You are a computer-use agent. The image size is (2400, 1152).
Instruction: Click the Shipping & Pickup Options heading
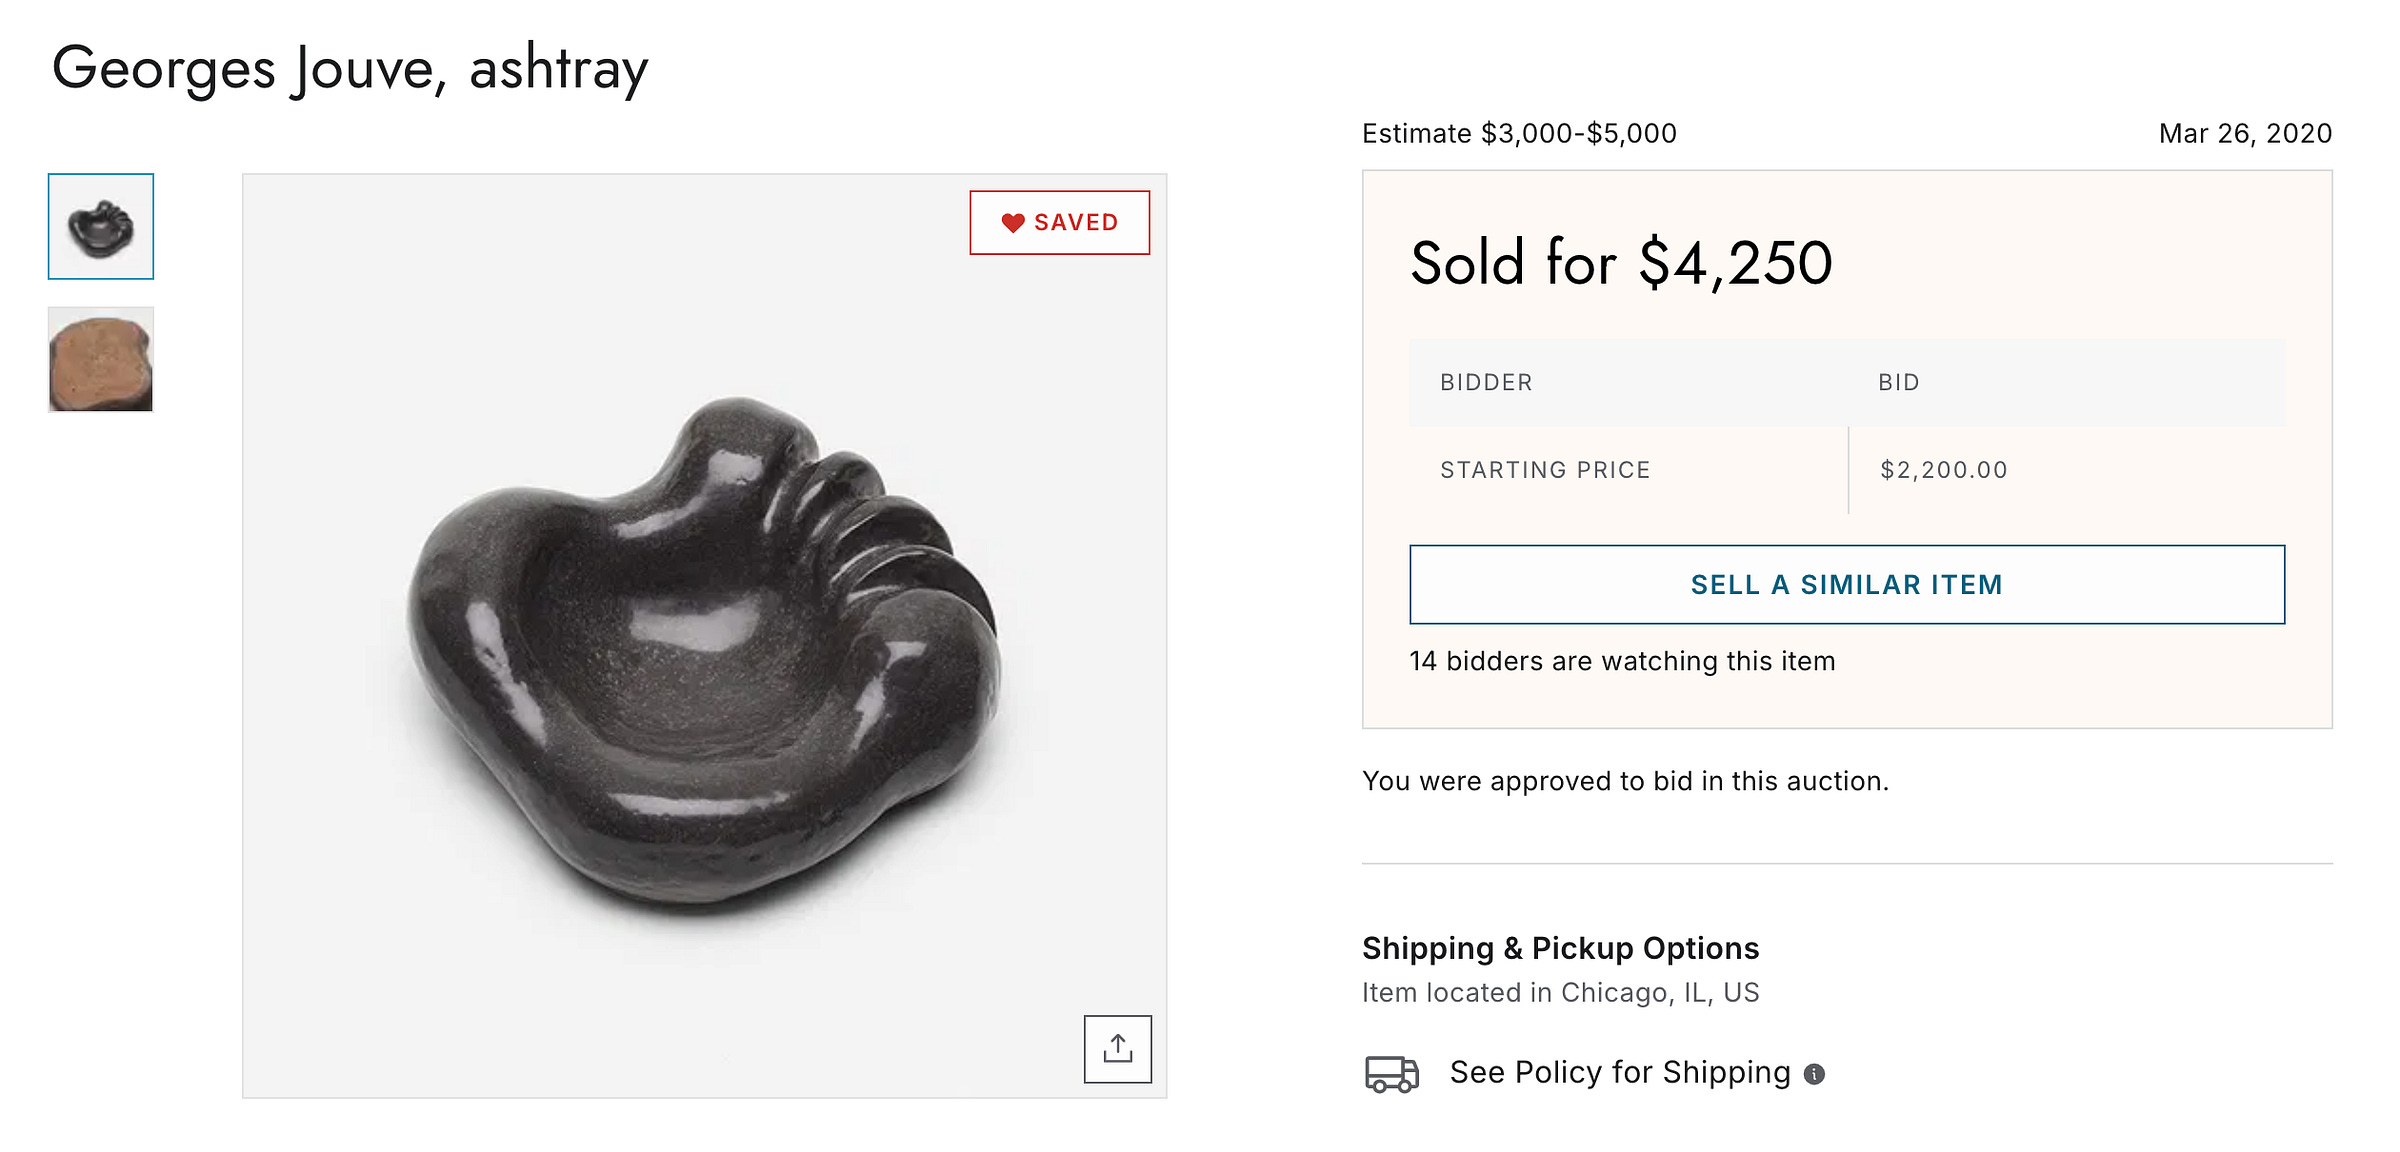pyautogui.click(x=1560, y=947)
